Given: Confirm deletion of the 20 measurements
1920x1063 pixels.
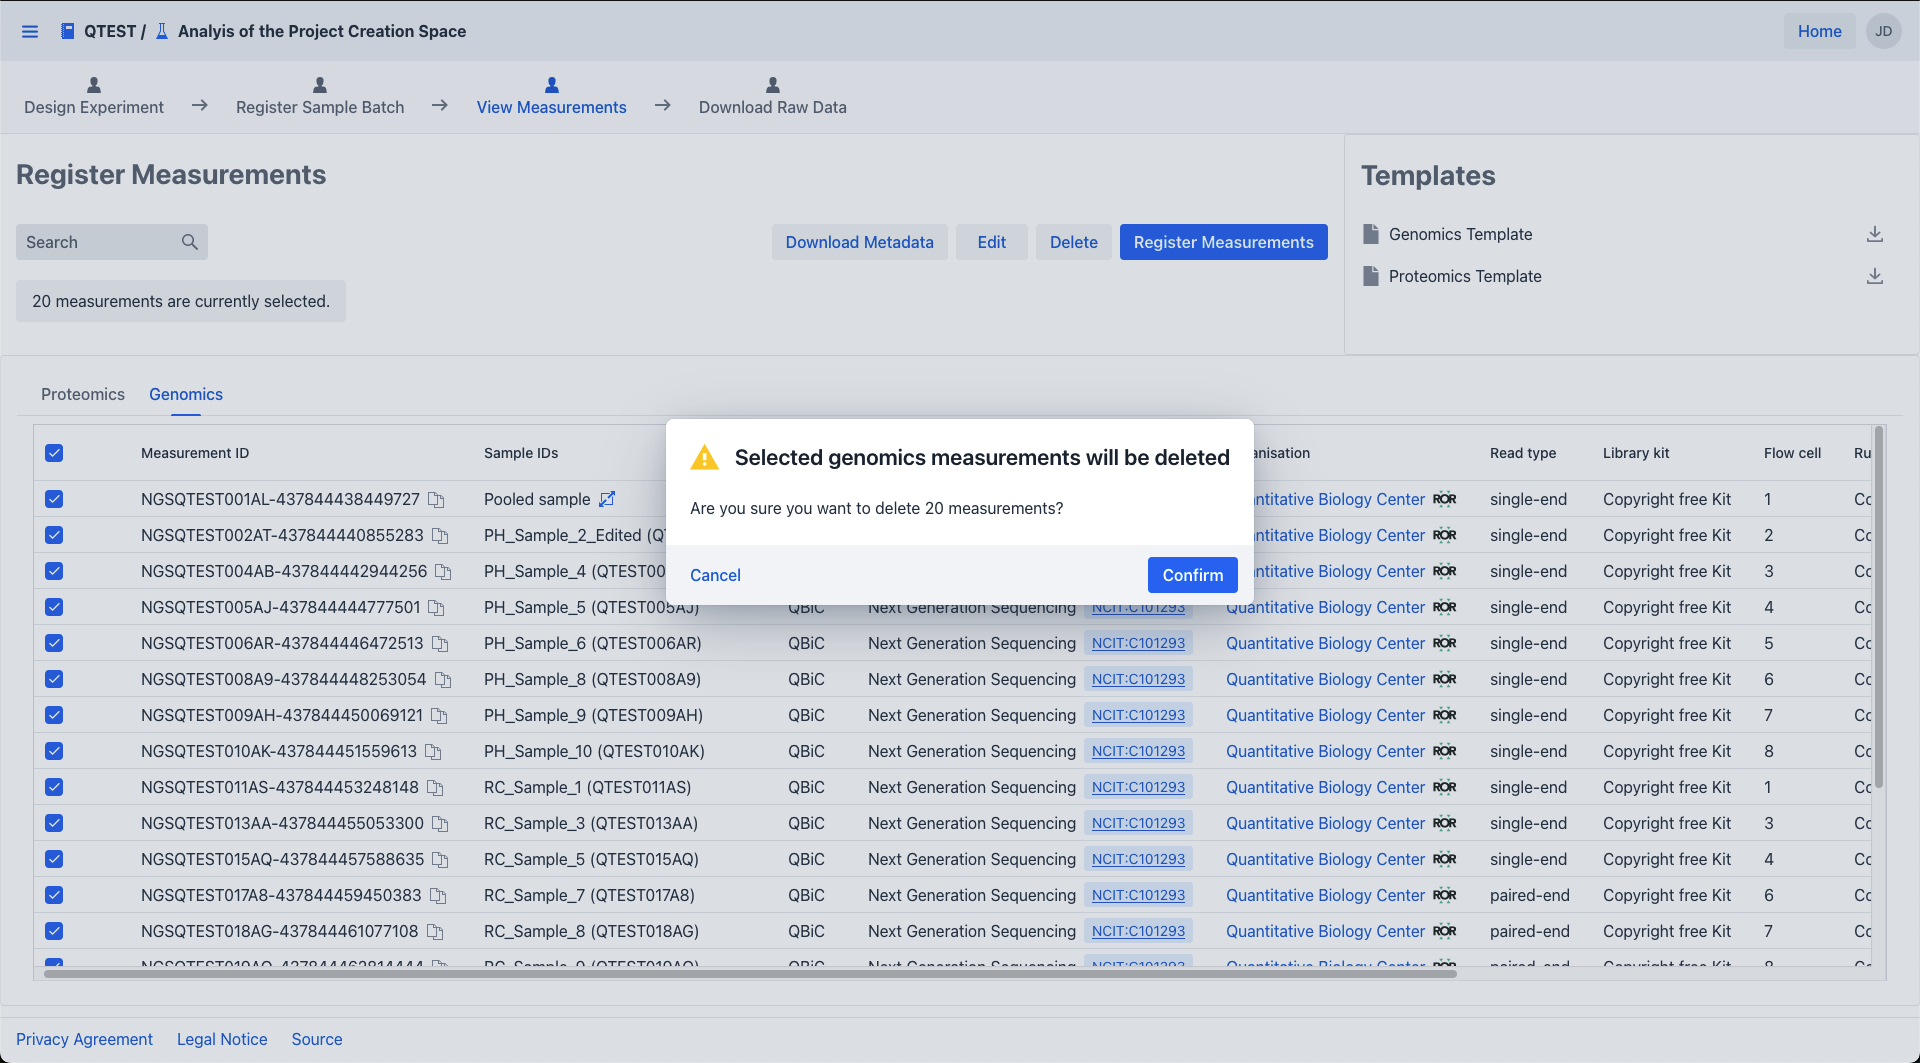Looking at the screenshot, I should [1192, 575].
